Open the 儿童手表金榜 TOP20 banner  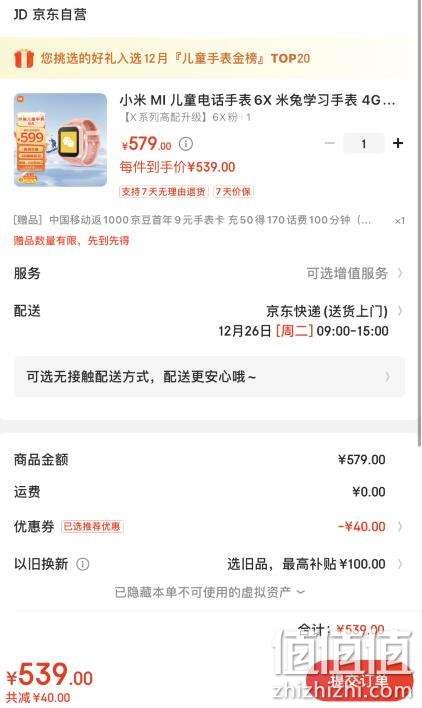(x=210, y=58)
